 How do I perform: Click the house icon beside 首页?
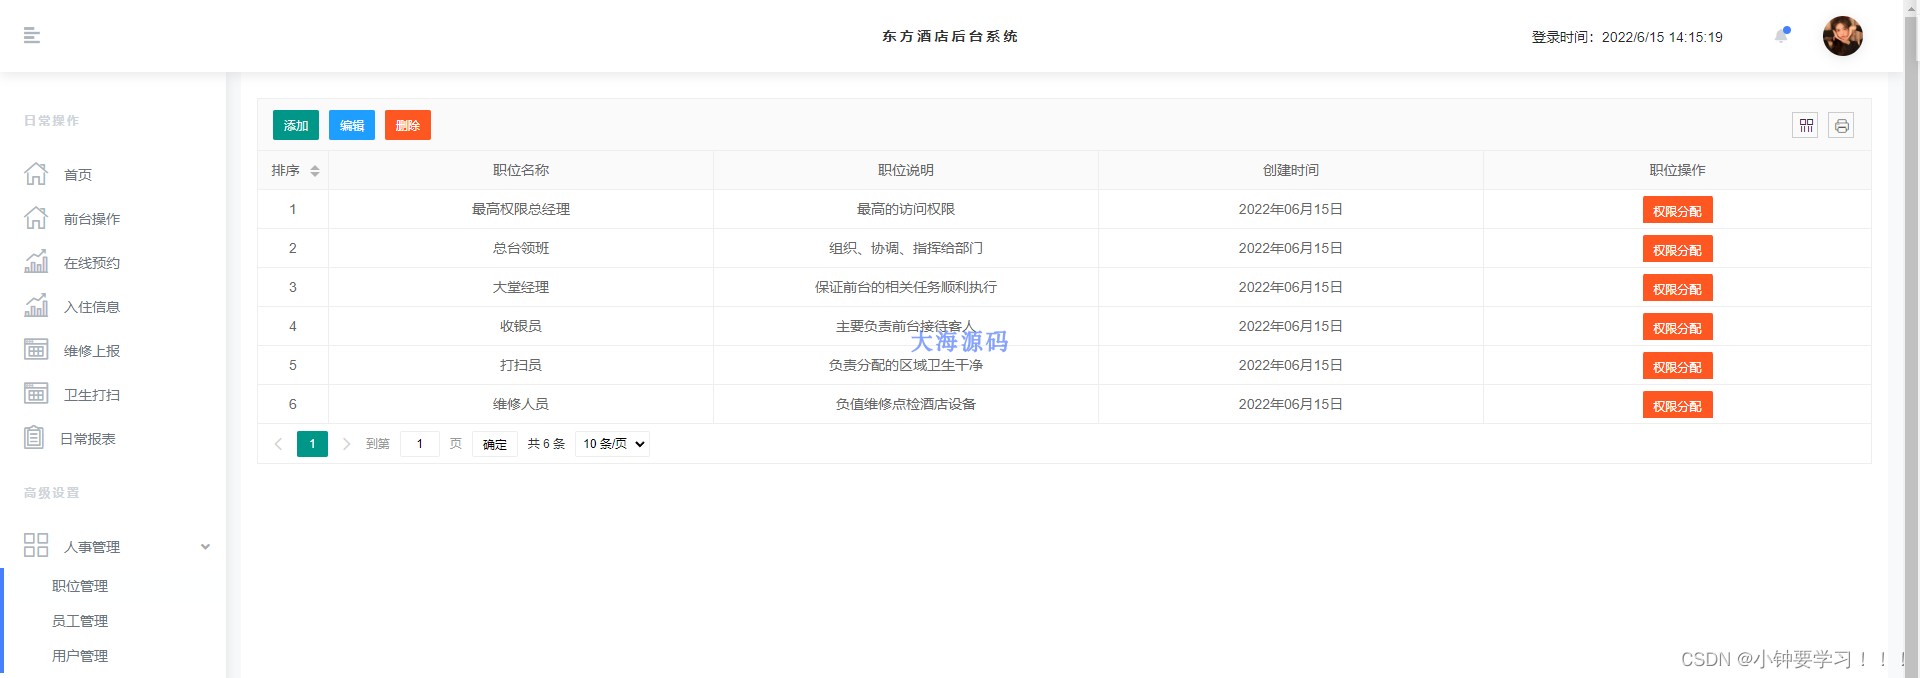pyautogui.click(x=36, y=174)
